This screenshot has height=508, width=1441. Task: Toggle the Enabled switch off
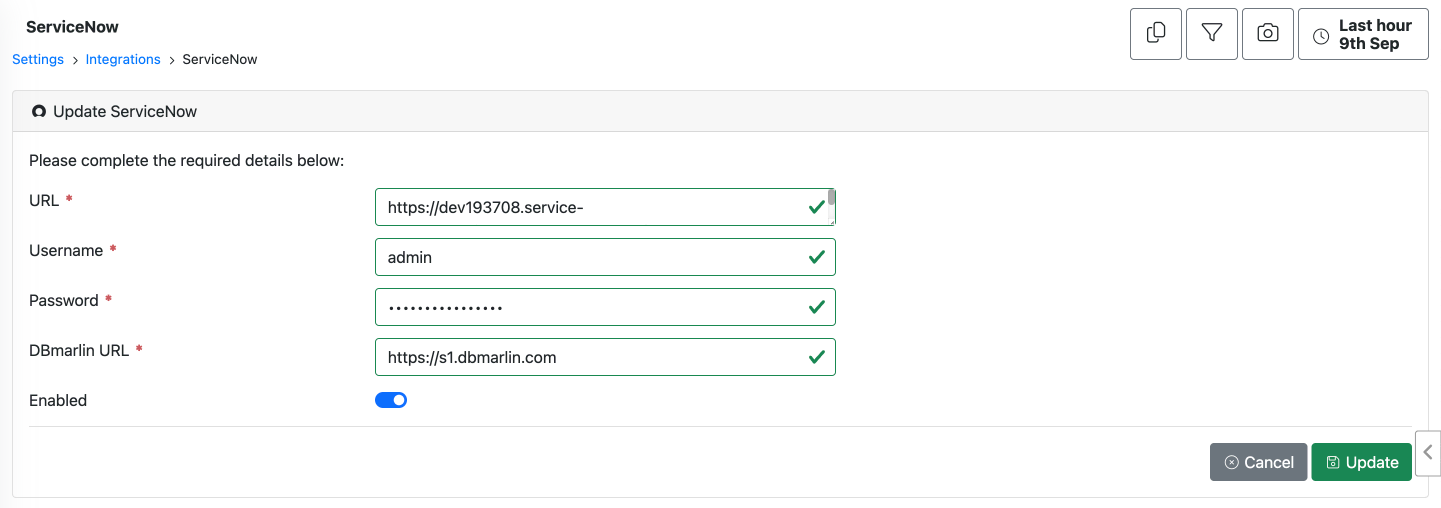pos(391,400)
